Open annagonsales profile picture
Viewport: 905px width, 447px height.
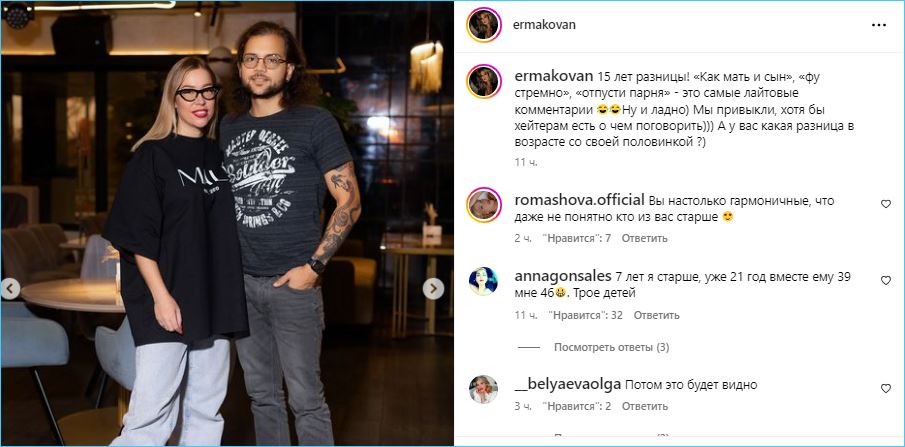484,281
